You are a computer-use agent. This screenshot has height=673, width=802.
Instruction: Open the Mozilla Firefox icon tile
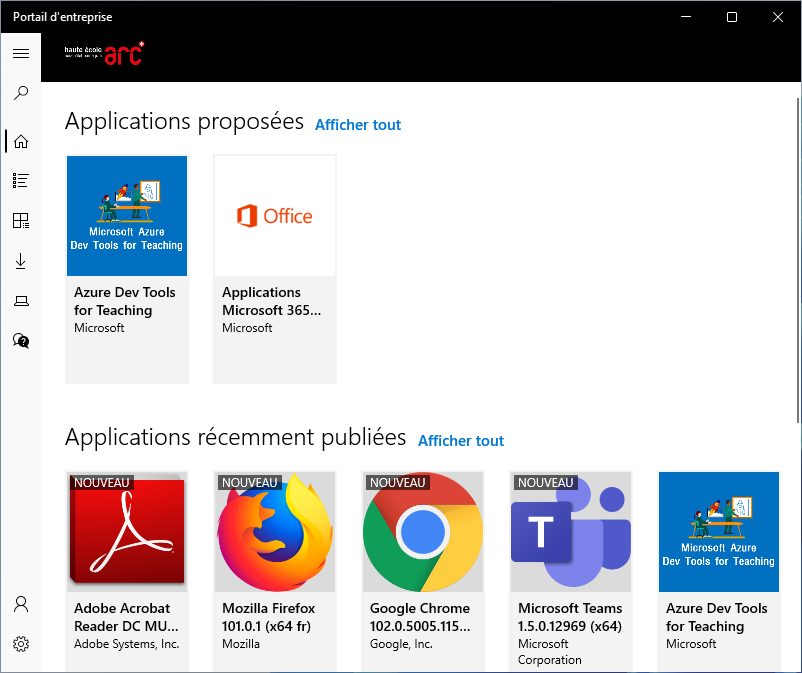pyautogui.click(x=275, y=532)
